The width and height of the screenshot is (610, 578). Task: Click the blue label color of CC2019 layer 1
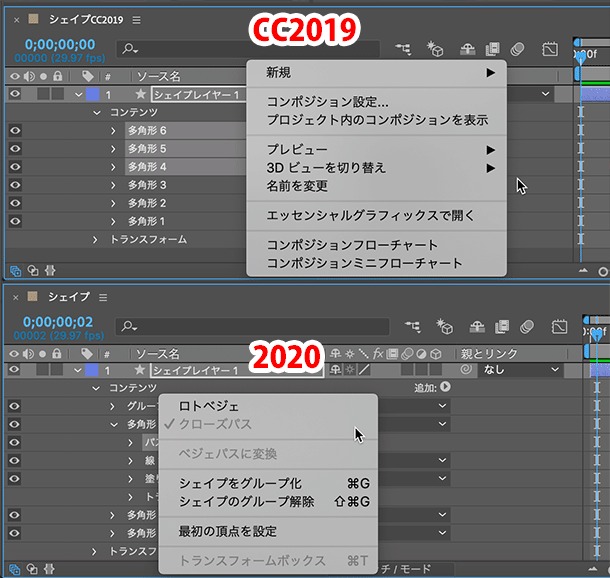pyautogui.click(x=92, y=95)
